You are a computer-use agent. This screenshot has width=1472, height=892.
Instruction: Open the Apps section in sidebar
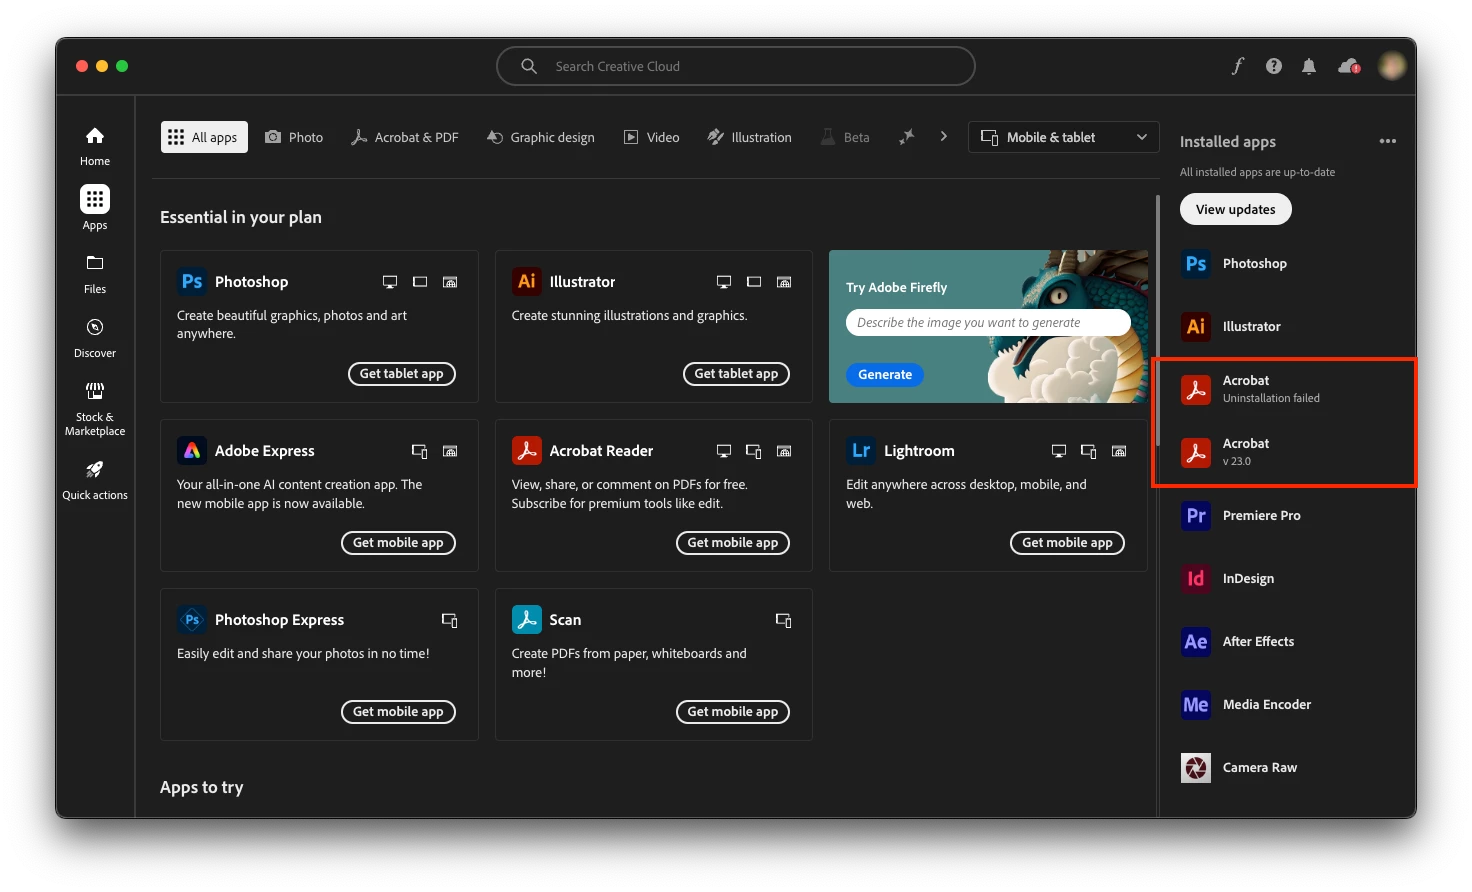click(95, 209)
